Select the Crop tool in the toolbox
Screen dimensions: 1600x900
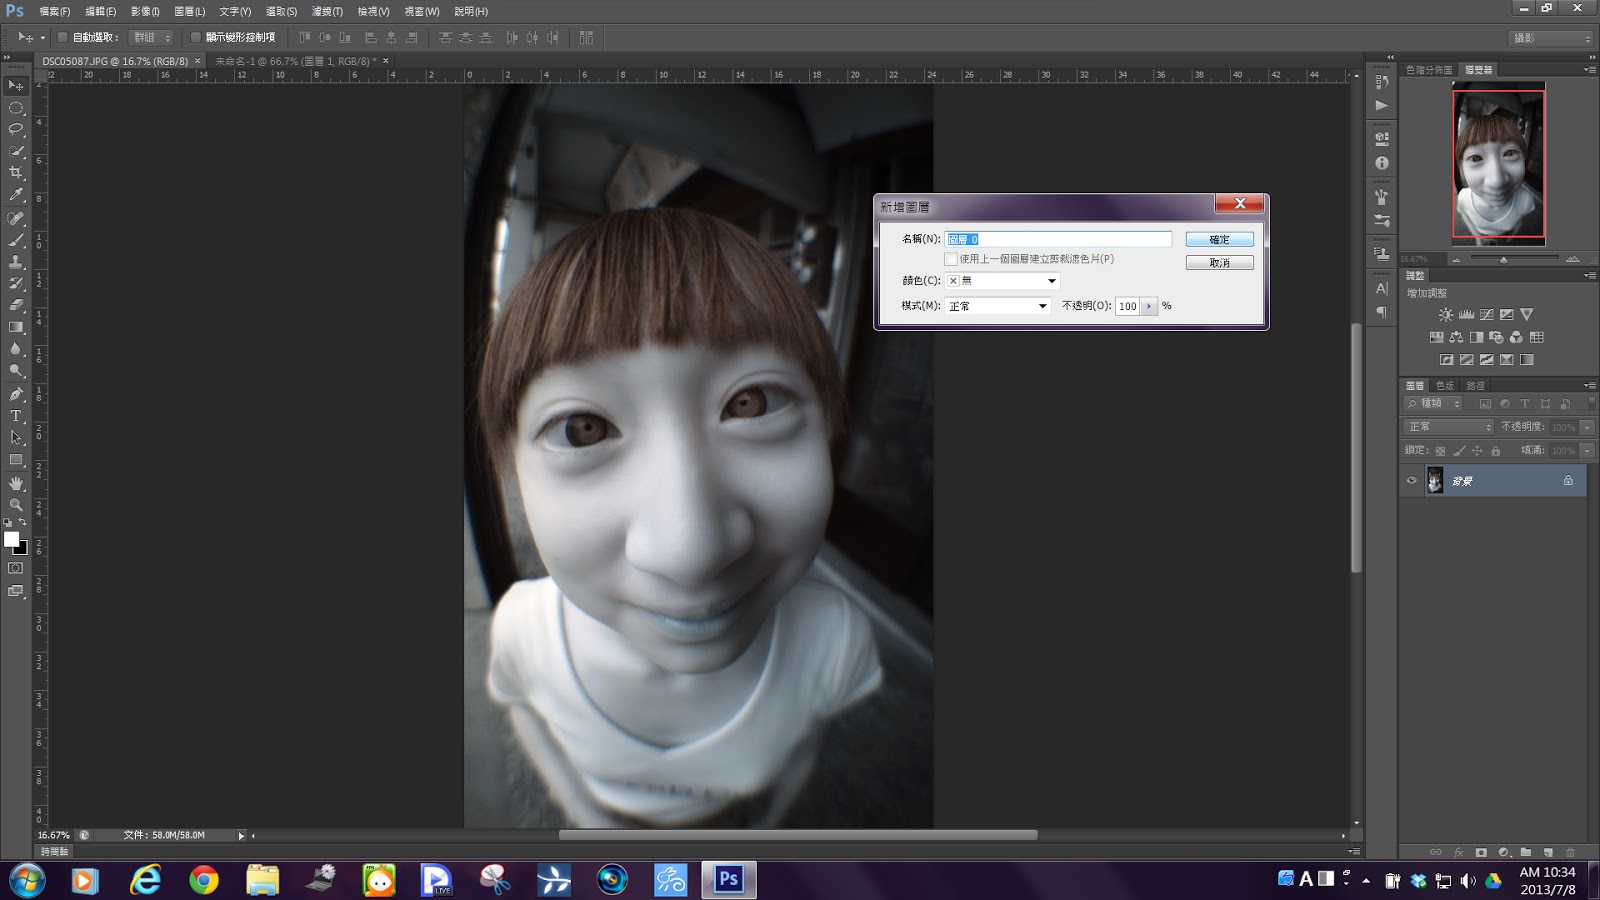click(x=16, y=173)
